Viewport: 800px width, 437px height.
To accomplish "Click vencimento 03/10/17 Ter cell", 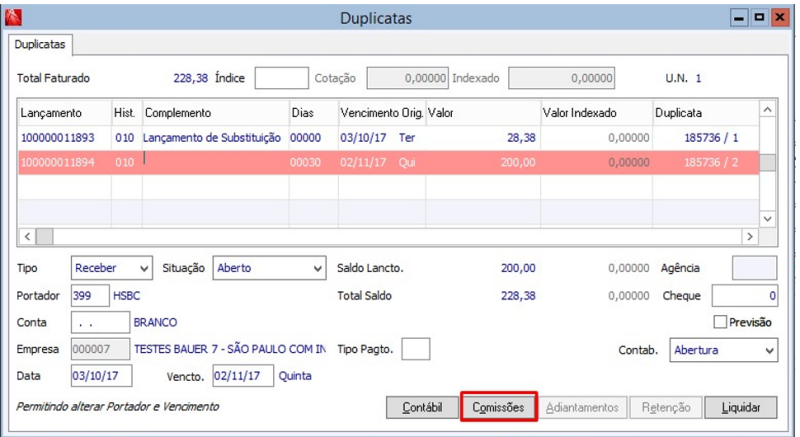I will click(x=382, y=138).
